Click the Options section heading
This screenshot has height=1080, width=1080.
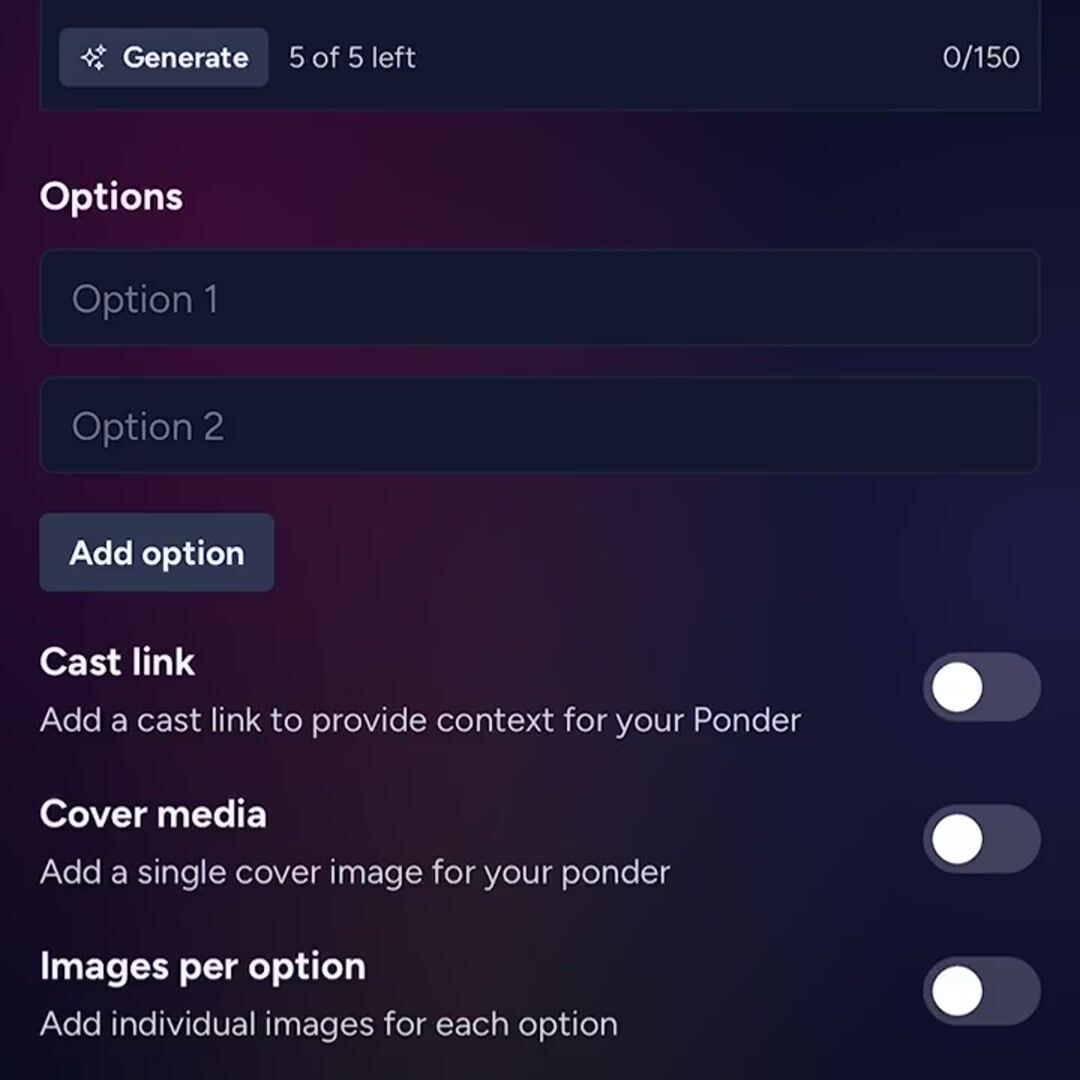click(x=111, y=197)
